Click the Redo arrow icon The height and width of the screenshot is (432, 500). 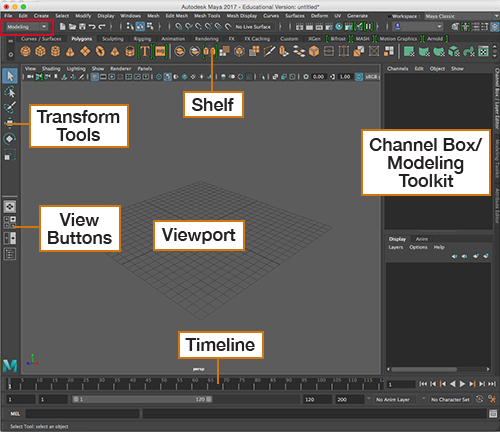[x=102, y=27]
